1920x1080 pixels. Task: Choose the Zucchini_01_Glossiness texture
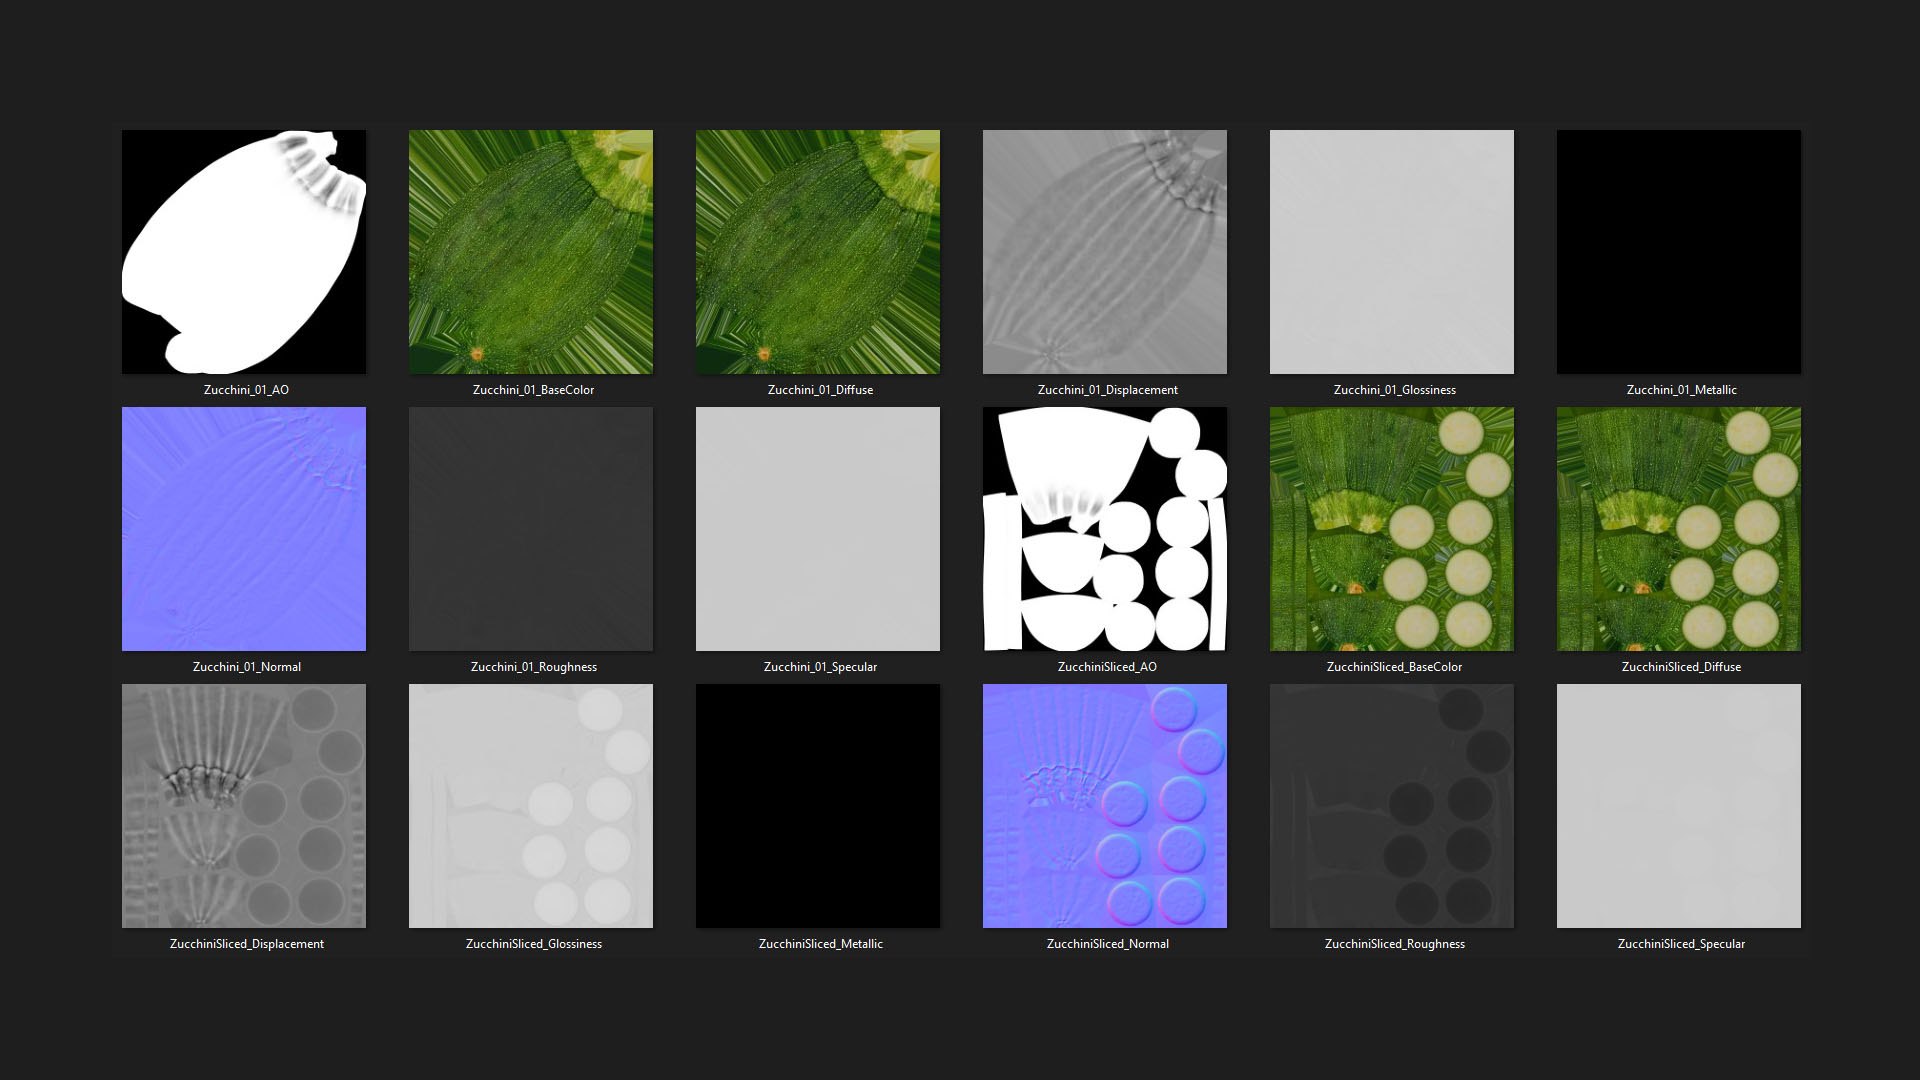pos(1392,252)
